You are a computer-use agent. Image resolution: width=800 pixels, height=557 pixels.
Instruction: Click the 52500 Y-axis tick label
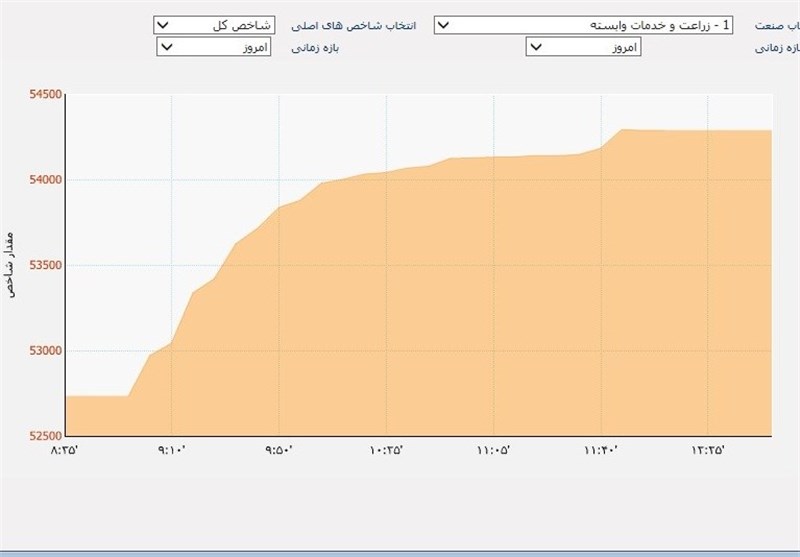[43, 436]
